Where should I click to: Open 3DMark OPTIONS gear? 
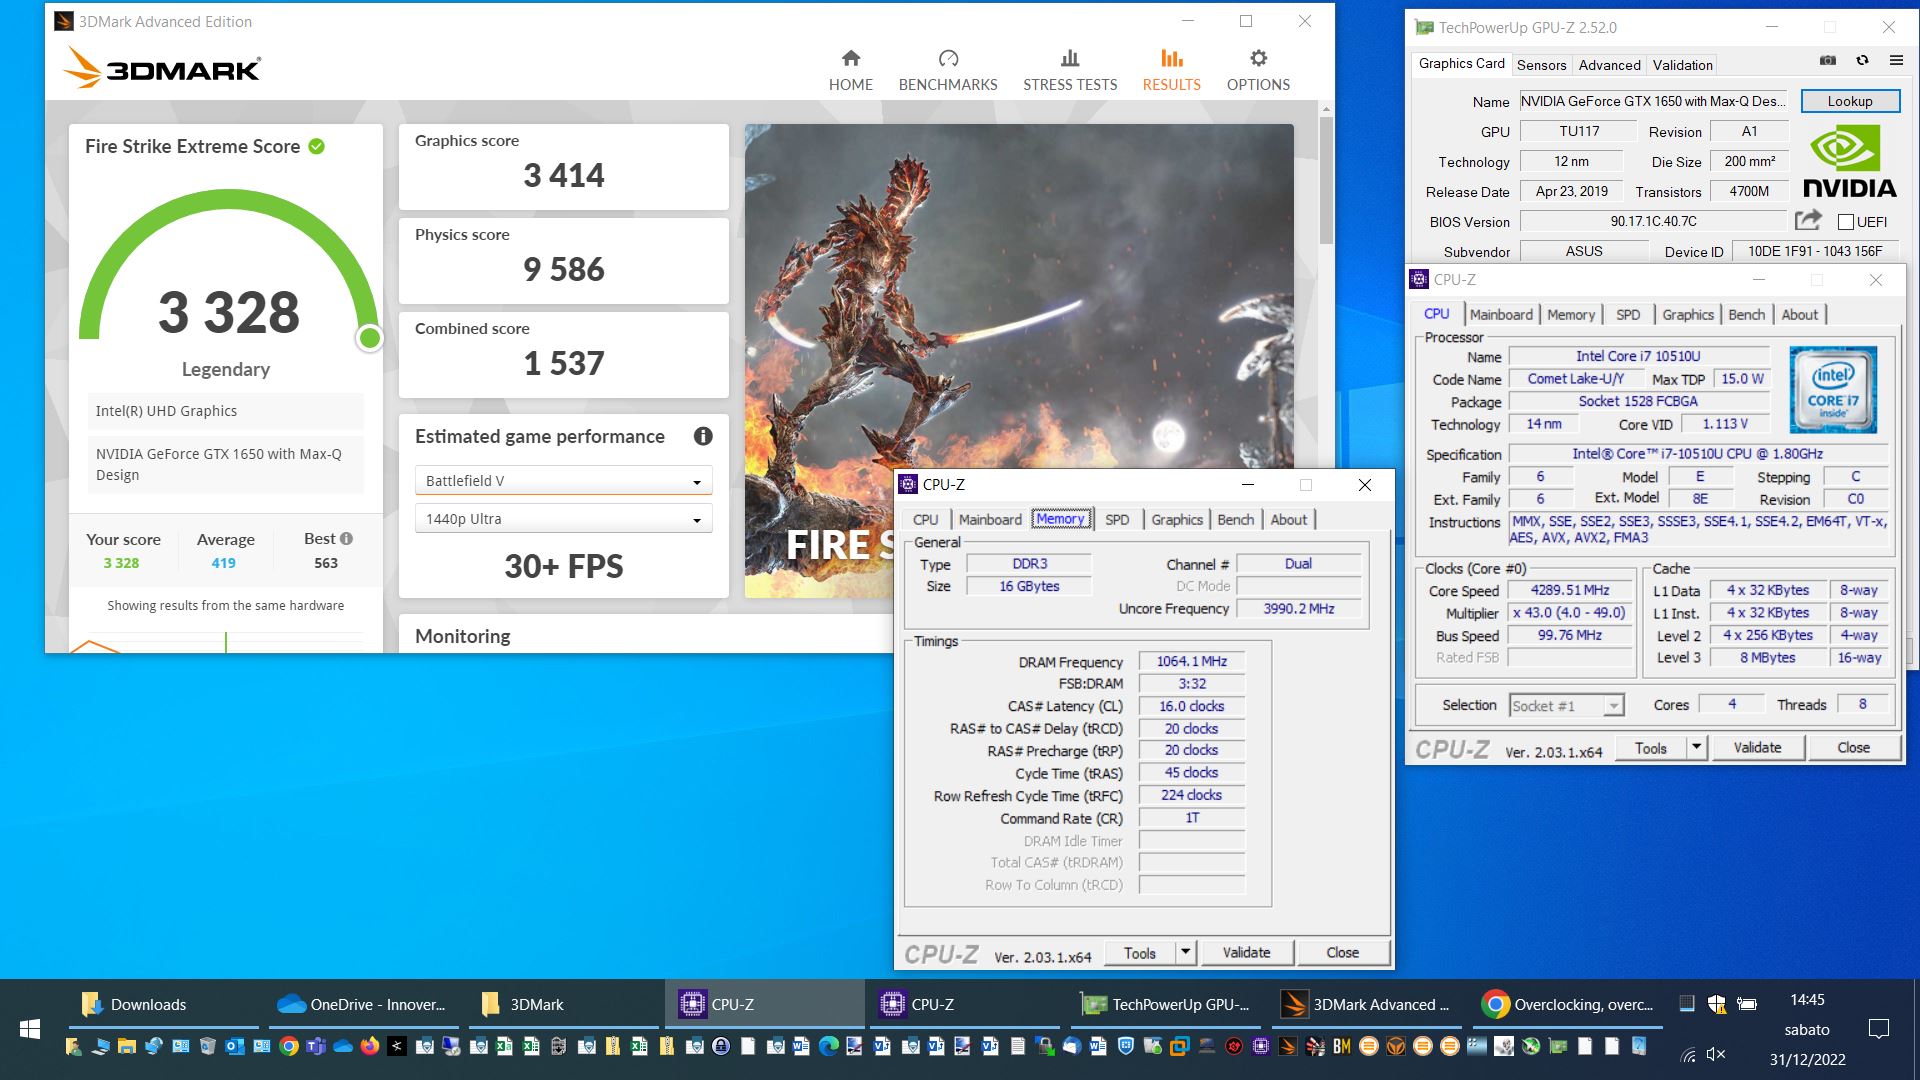coord(1258,70)
